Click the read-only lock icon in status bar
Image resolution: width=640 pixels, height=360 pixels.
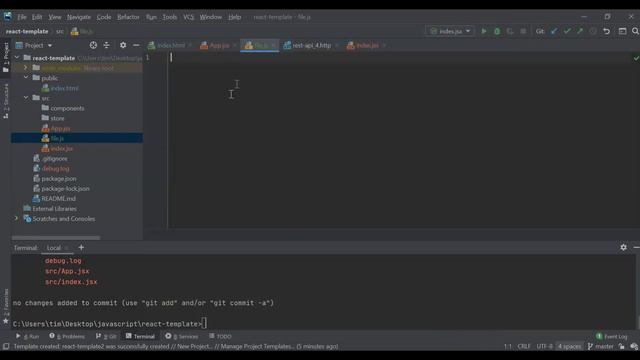coord(621,347)
